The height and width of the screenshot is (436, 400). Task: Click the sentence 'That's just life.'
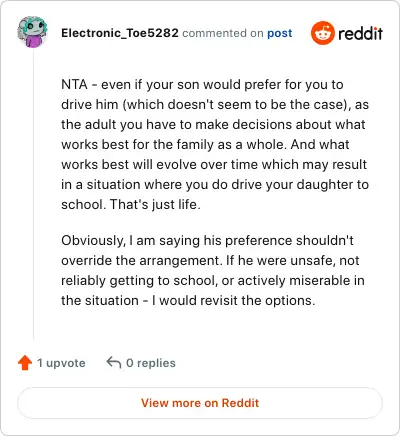[155, 204]
